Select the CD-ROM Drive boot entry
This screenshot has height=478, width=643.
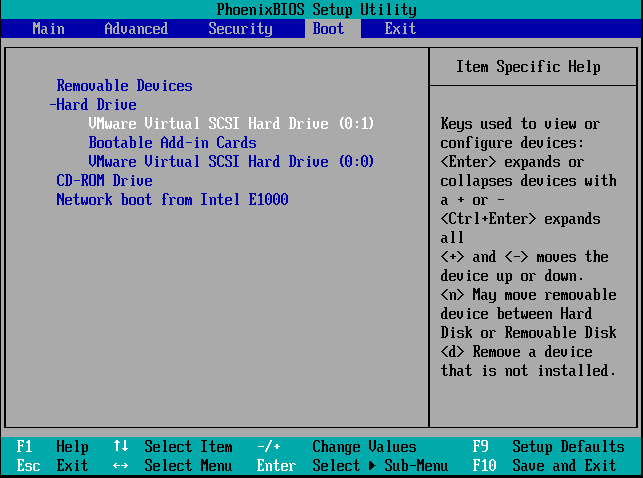pyautogui.click(x=104, y=181)
